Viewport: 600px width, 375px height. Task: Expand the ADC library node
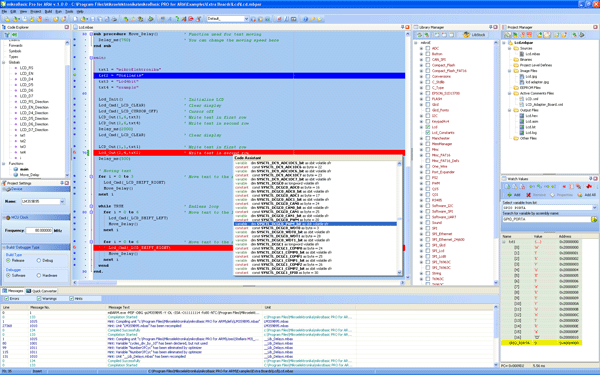click(421, 49)
